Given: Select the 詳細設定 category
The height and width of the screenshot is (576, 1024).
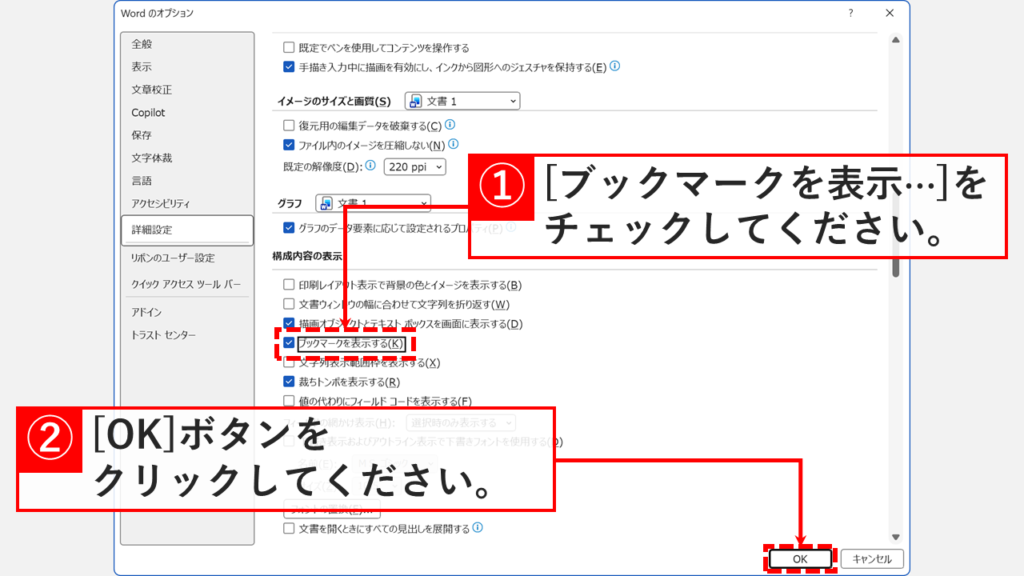Looking at the screenshot, I should pyautogui.click(x=187, y=230).
